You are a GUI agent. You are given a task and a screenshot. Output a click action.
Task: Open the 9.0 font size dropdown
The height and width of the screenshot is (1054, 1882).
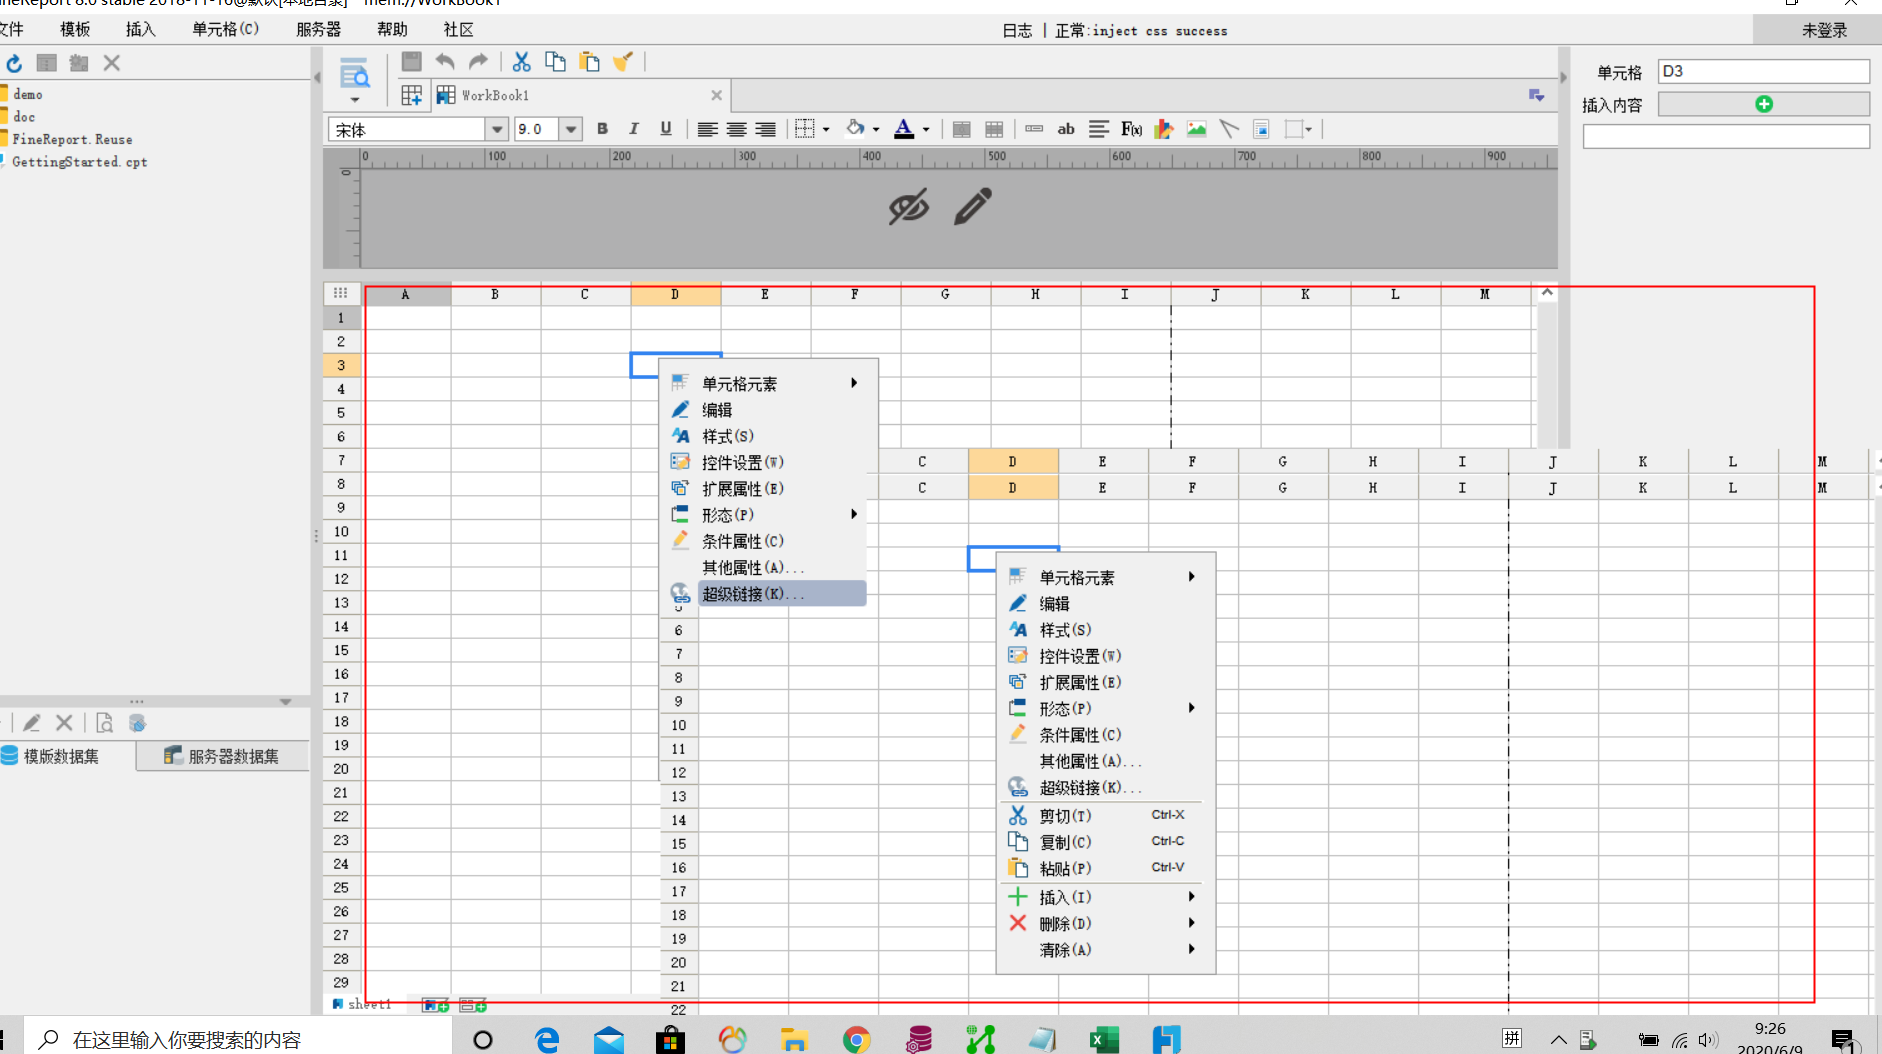[x=571, y=129]
